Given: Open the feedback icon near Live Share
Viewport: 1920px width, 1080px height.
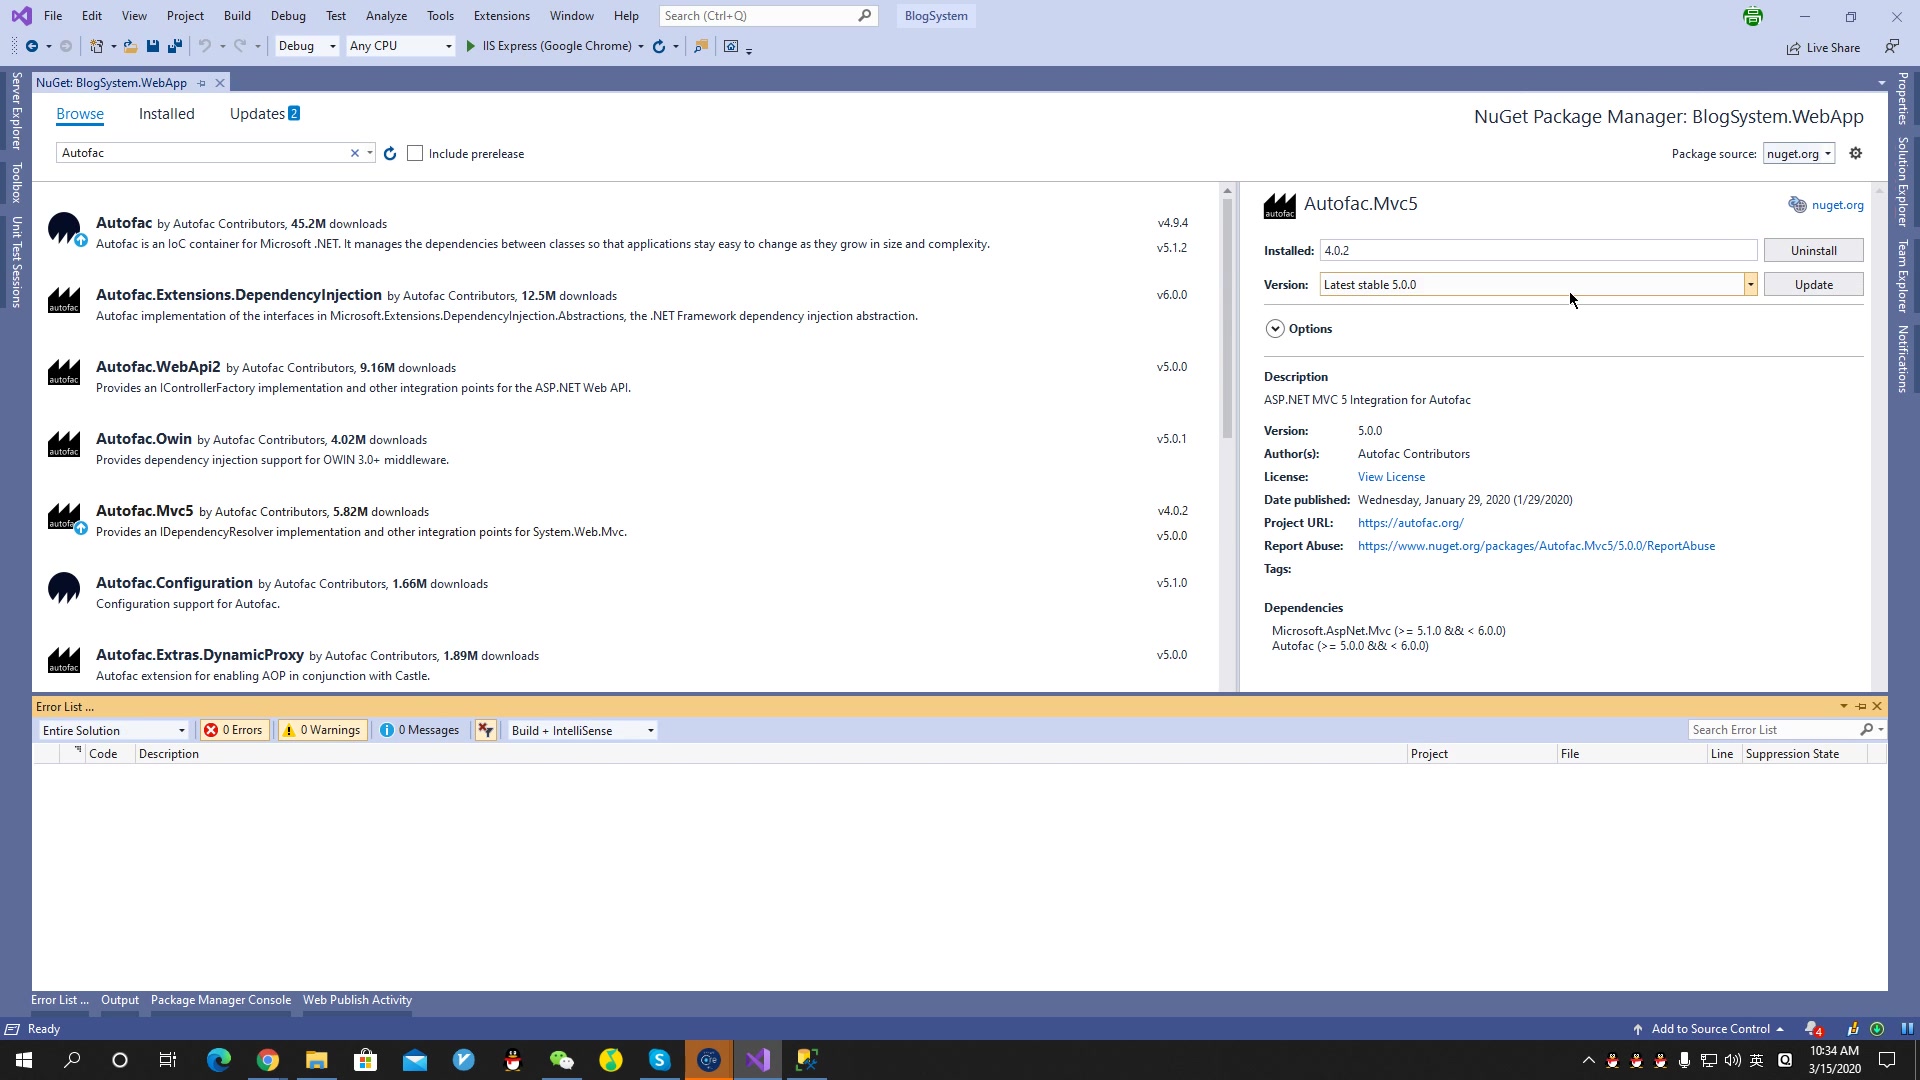Looking at the screenshot, I should click(x=1892, y=47).
